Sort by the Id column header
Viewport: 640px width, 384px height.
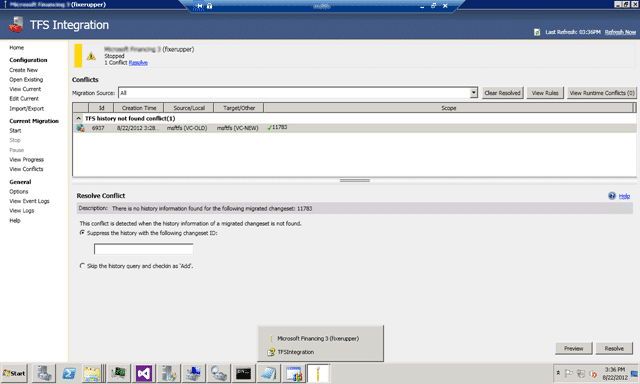(x=101, y=108)
